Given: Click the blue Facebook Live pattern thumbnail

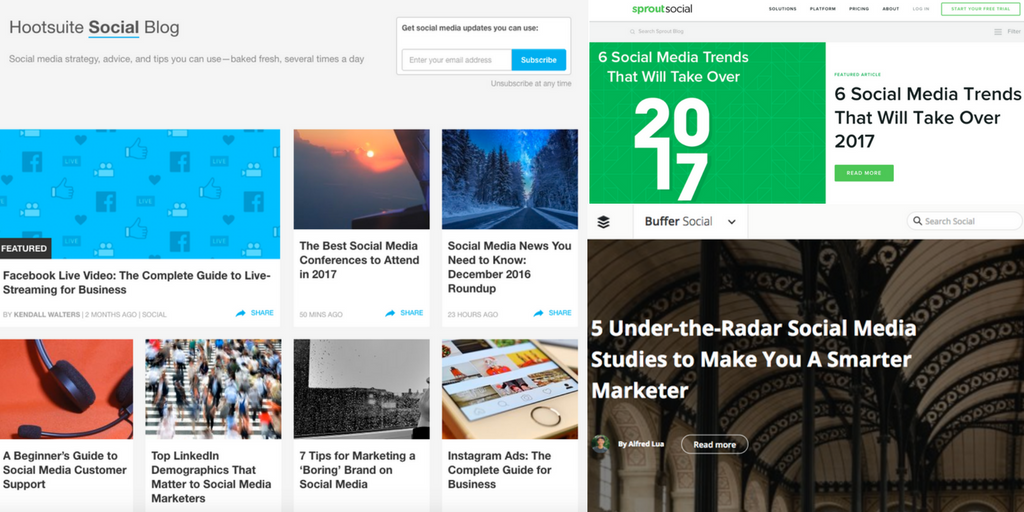Looking at the screenshot, I should [140, 194].
